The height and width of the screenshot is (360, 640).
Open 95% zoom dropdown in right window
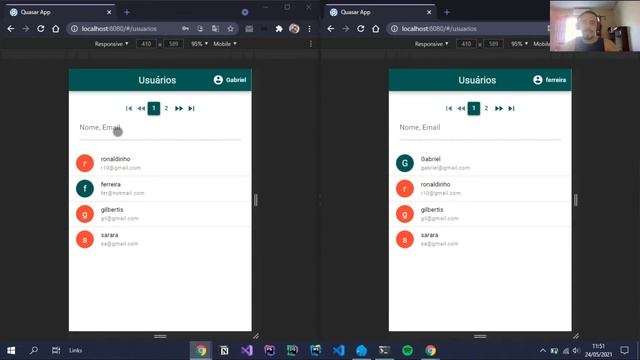(519, 44)
